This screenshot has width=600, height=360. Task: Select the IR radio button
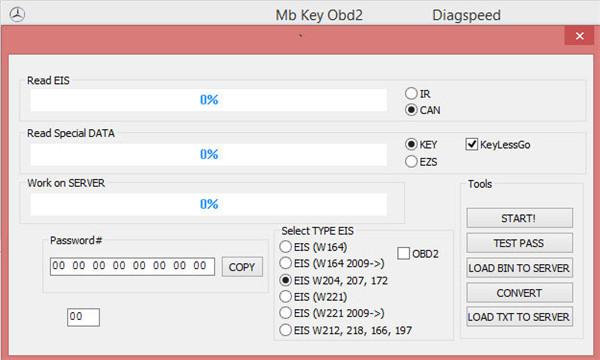pyautogui.click(x=411, y=93)
